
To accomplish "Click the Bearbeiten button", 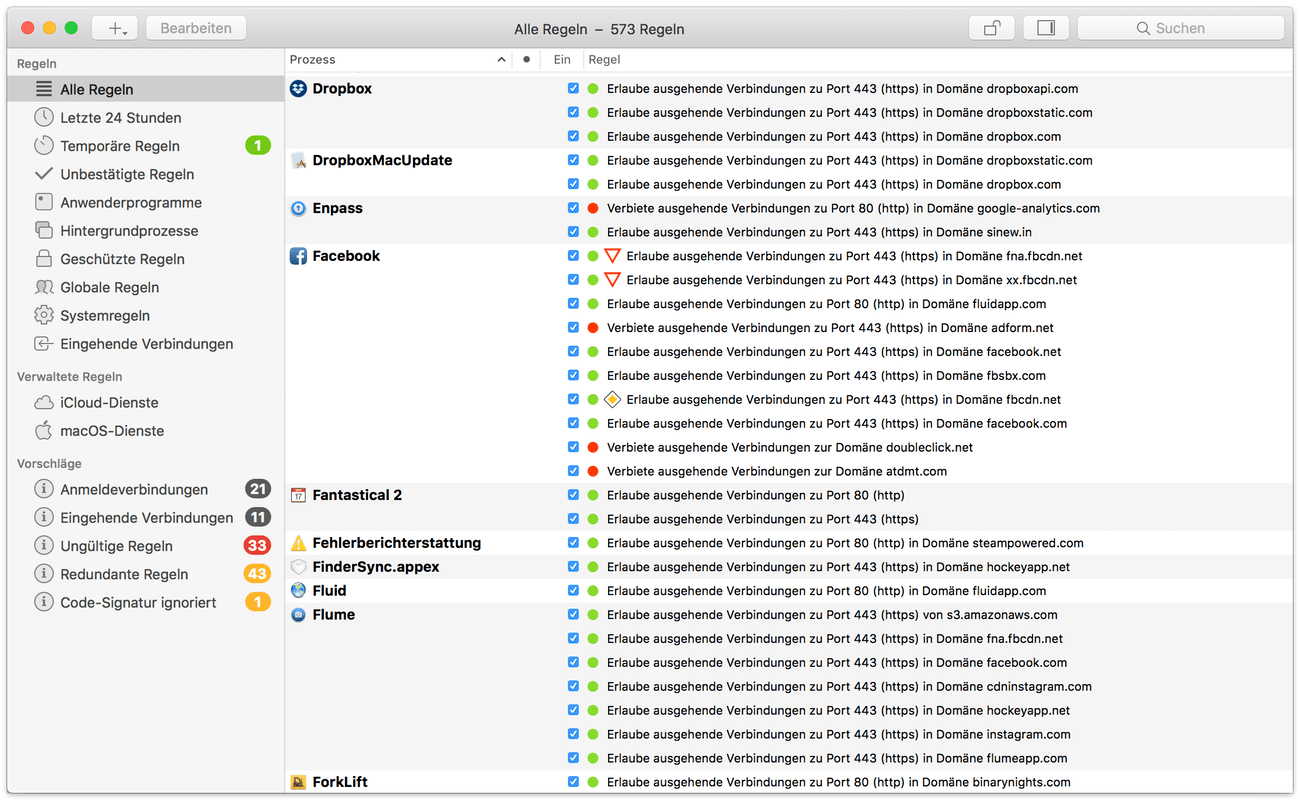I will 196,28.
